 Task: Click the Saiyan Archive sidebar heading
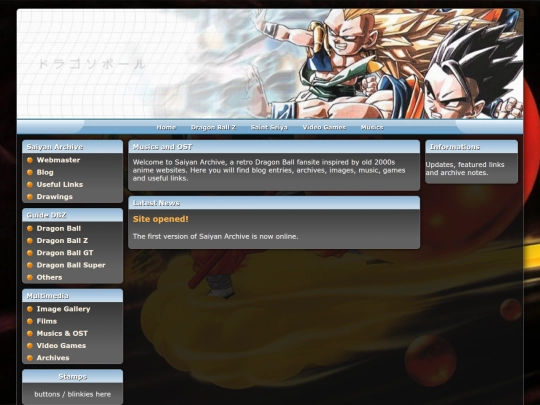55,147
